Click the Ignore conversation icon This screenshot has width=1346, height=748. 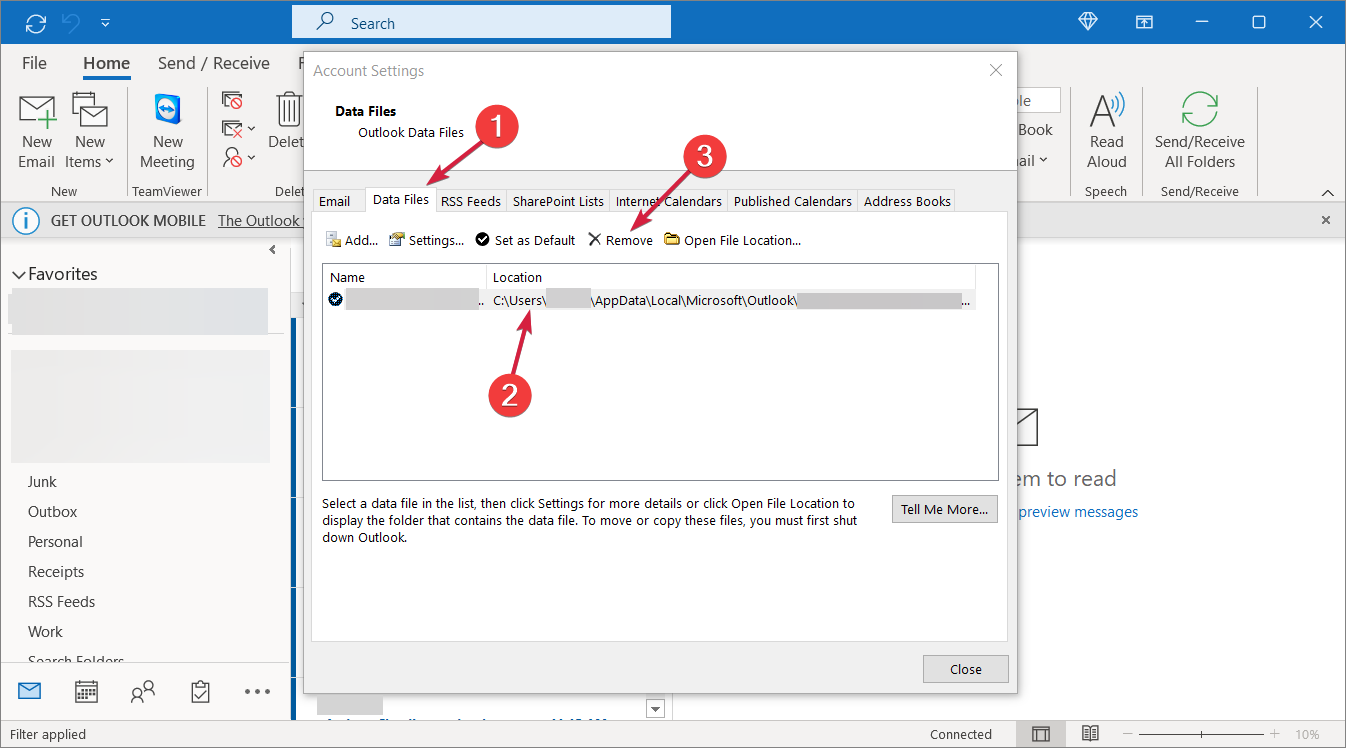pos(232,101)
